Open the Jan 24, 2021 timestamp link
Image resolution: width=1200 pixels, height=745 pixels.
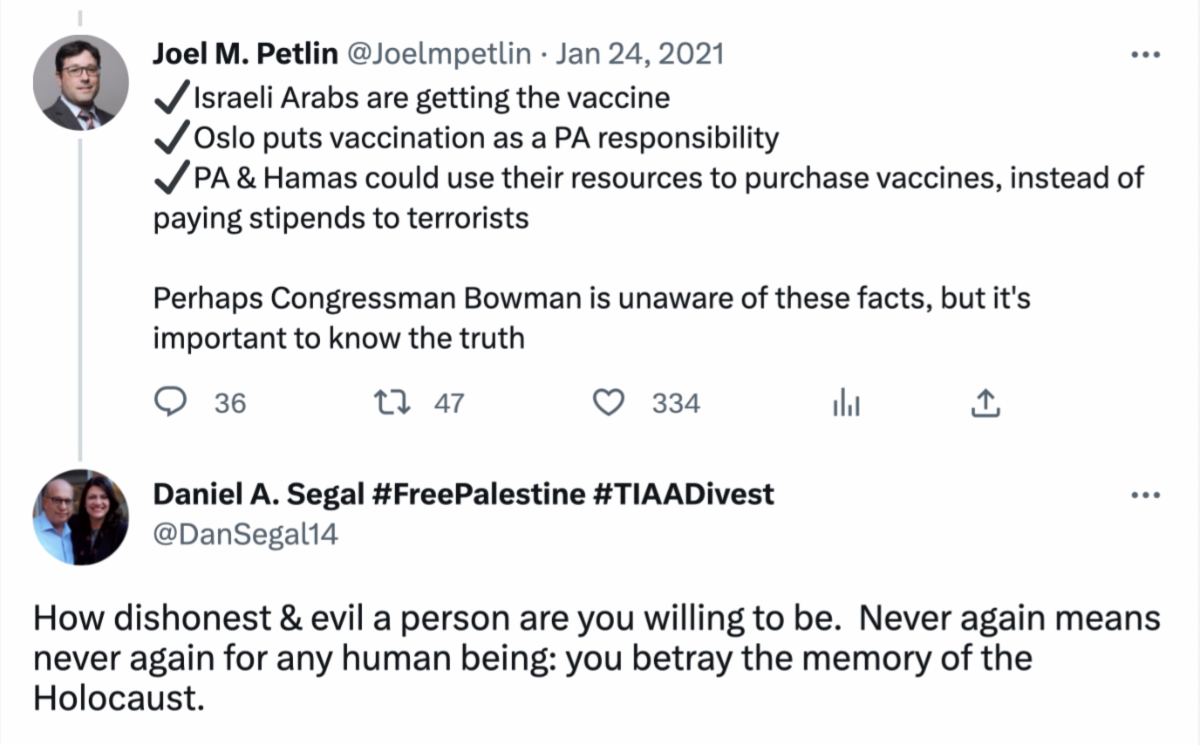[x=638, y=54]
